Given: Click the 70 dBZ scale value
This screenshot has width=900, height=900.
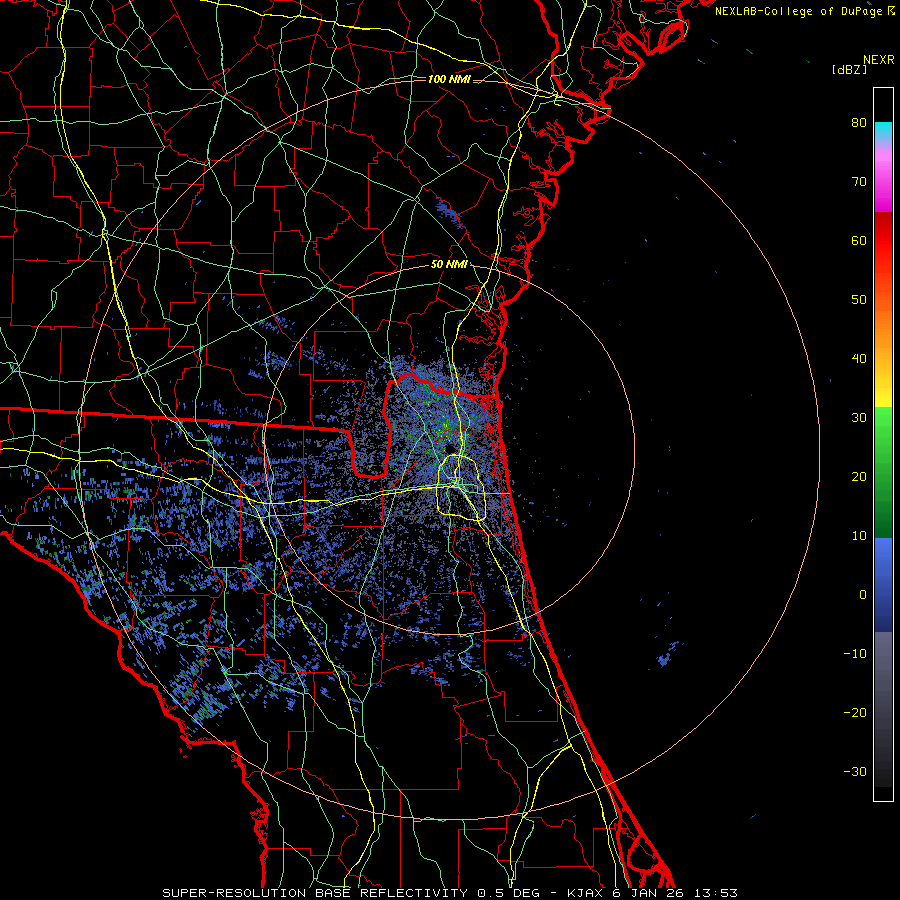Looking at the screenshot, I should pos(859,182).
